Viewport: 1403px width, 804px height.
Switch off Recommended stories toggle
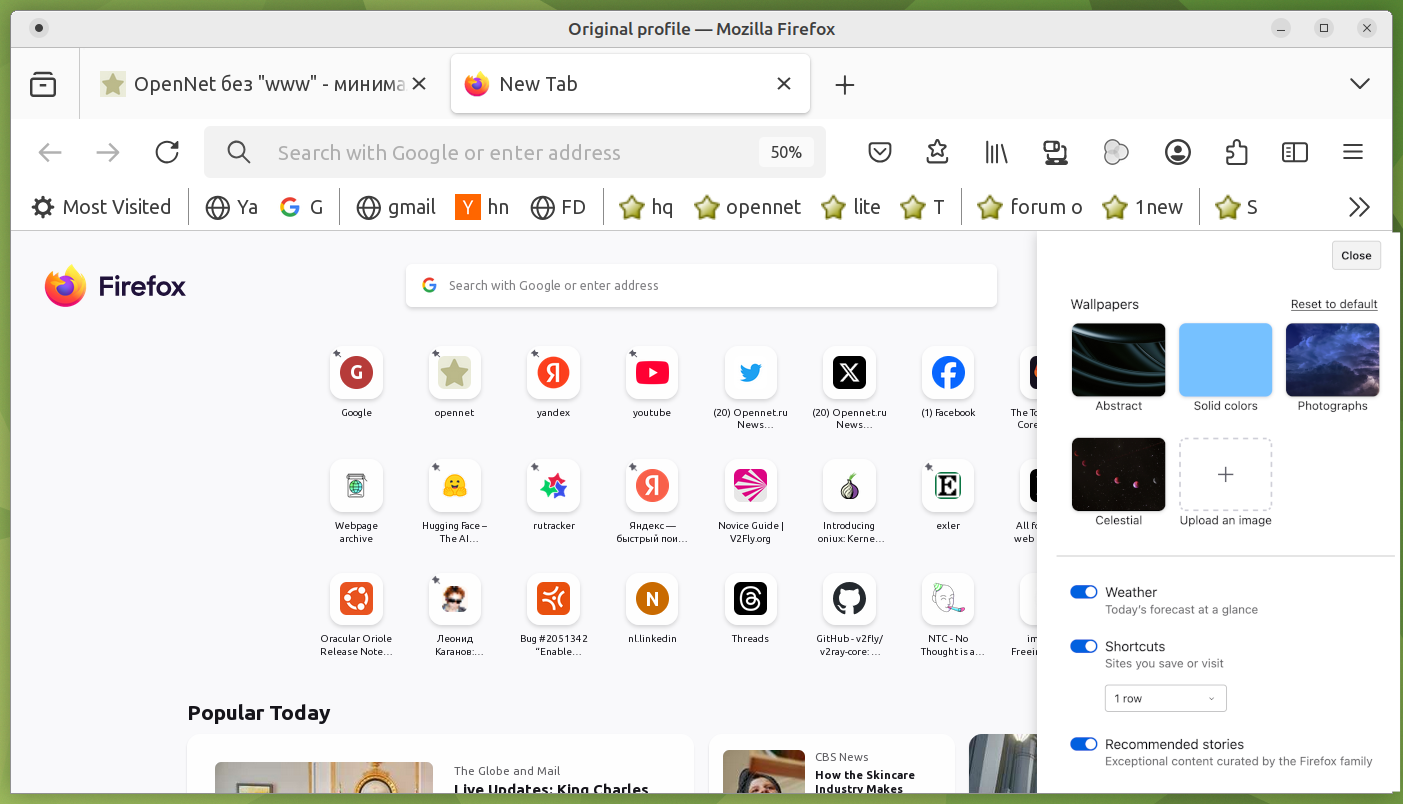point(1084,744)
